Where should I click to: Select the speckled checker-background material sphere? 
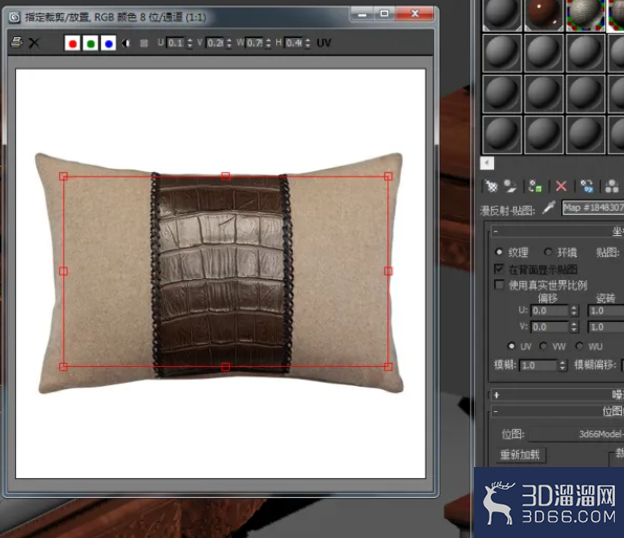point(585,14)
